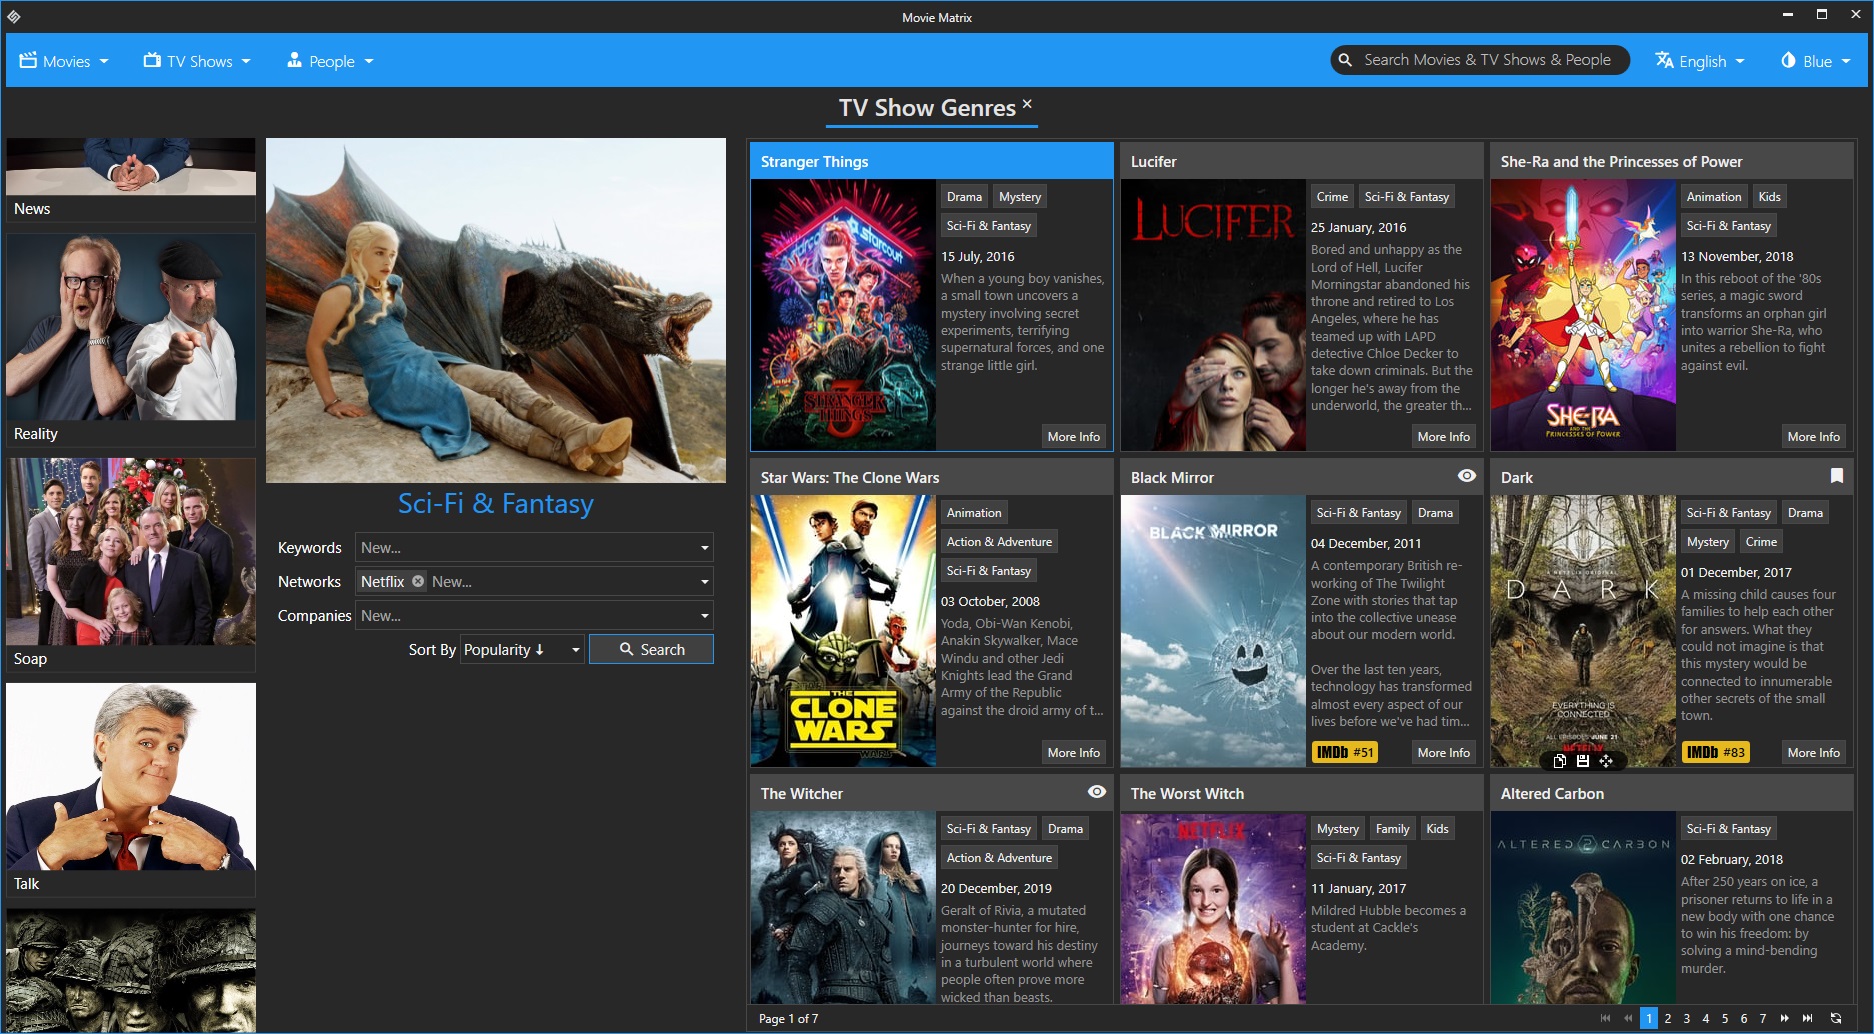Viewport: 1874px width, 1034px height.
Task: Click the Lucifer poster image
Action: (1213, 315)
